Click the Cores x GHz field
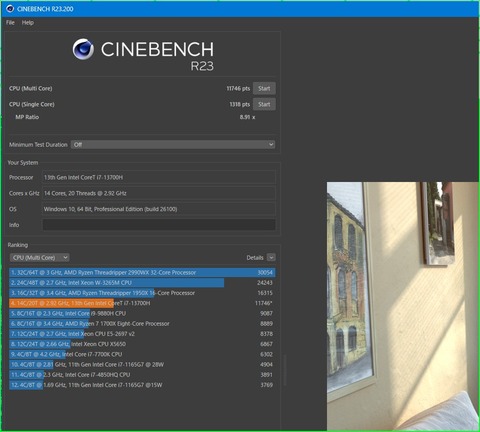480x432 pixels. (159, 193)
